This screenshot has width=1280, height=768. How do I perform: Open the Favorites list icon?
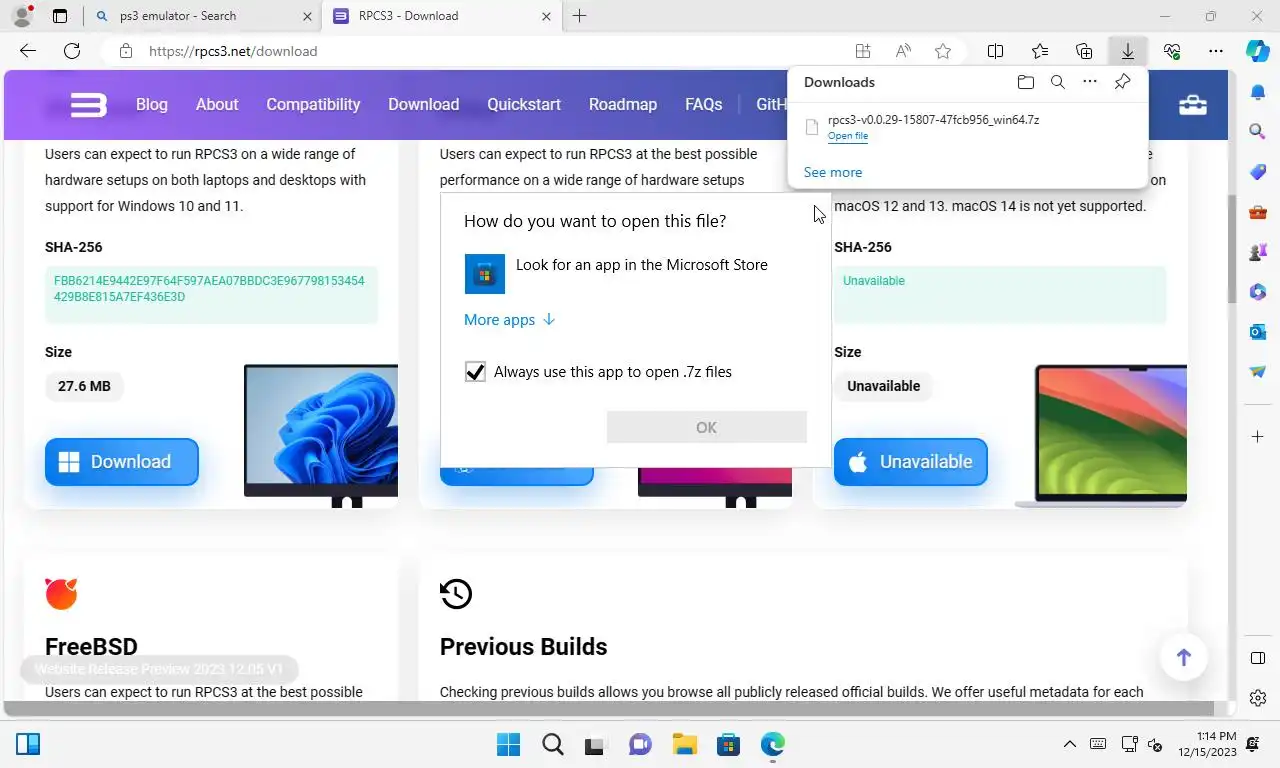tap(1039, 51)
